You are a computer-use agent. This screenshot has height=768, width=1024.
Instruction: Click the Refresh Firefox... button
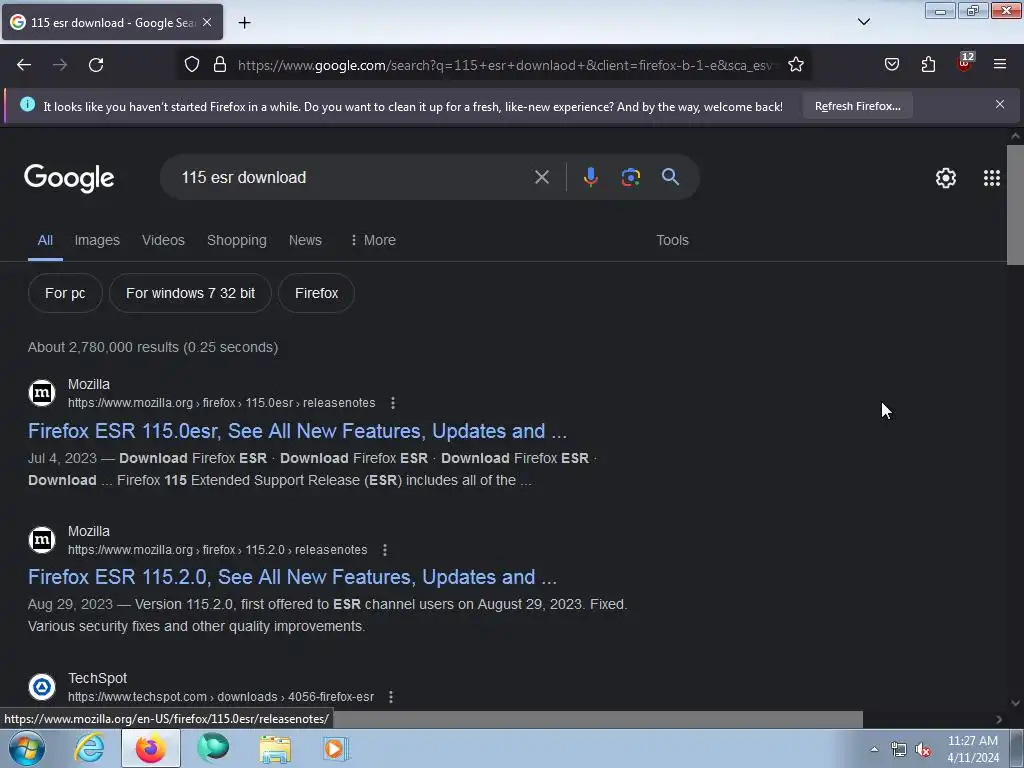[x=857, y=106]
